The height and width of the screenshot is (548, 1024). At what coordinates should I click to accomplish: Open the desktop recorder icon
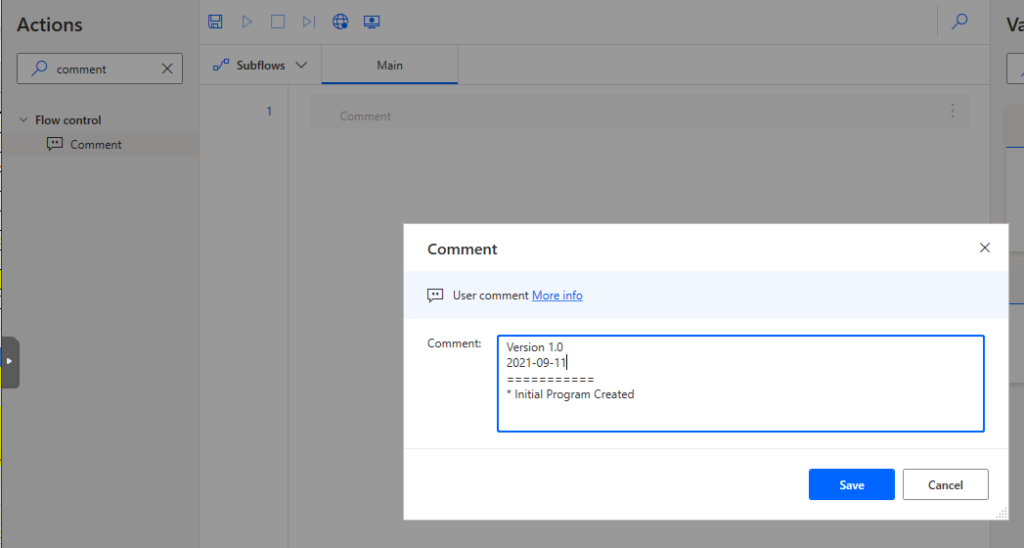pyautogui.click(x=372, y=22)
